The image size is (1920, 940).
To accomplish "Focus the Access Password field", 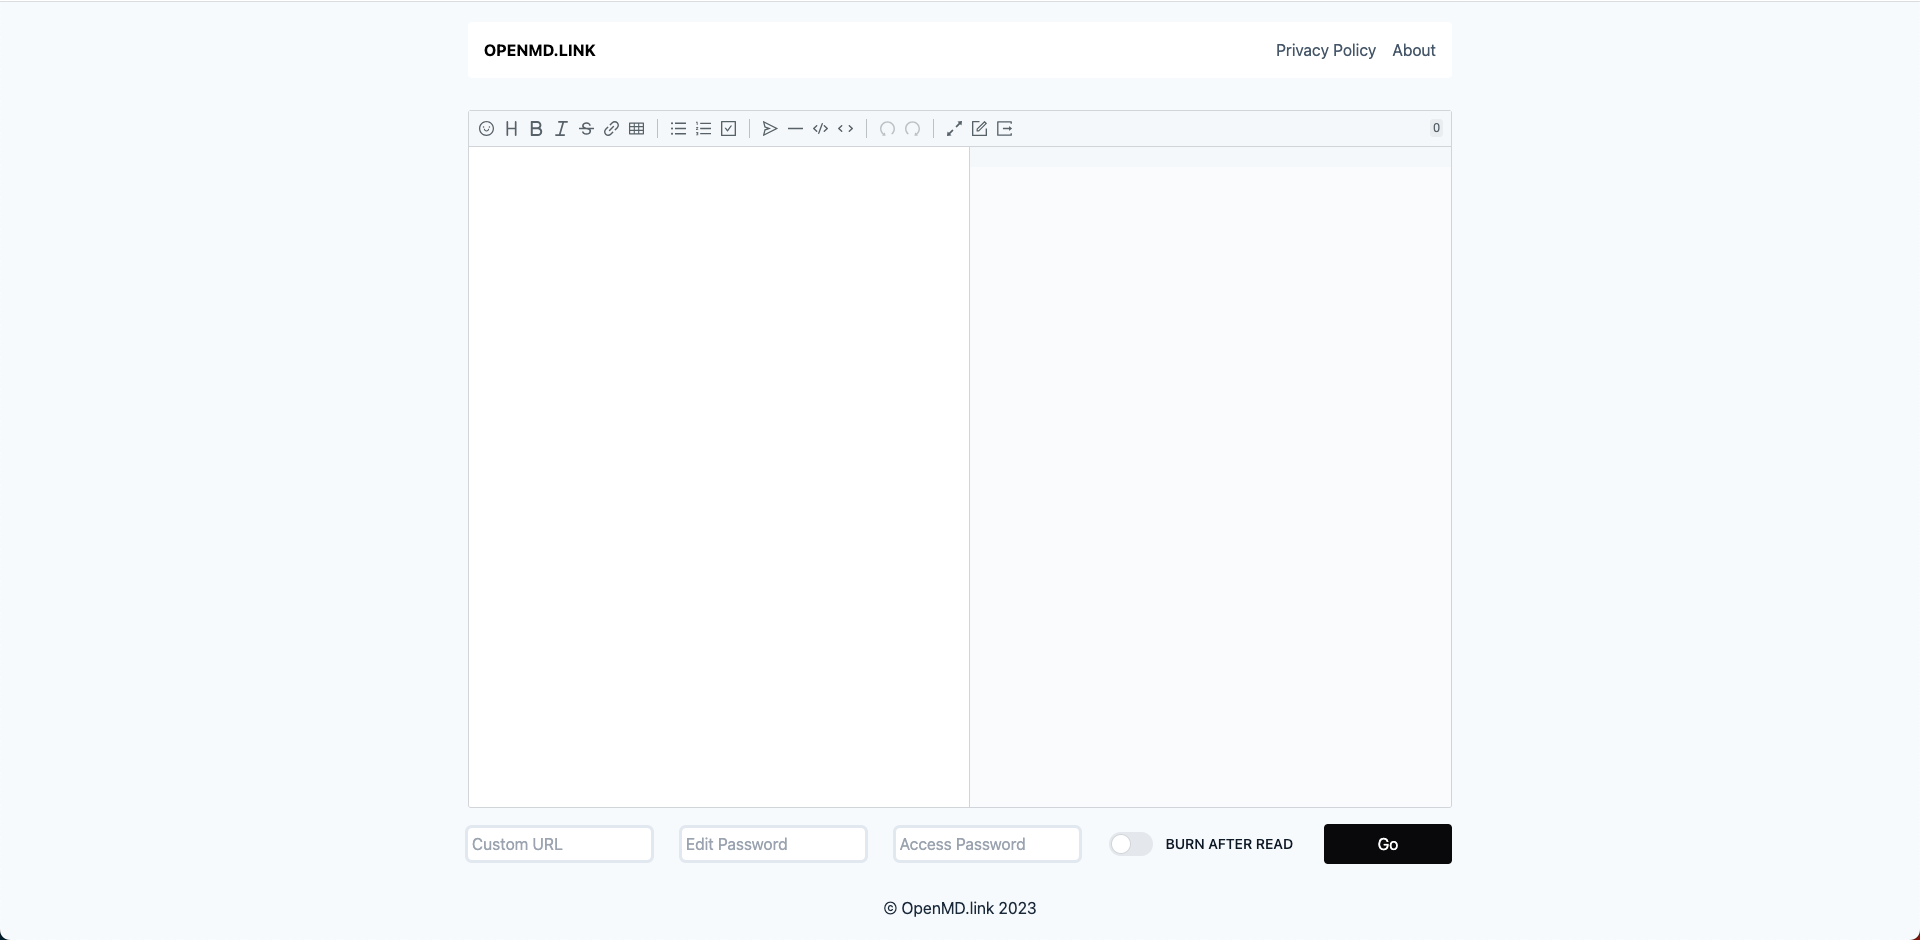I will [x=987, y=844].
